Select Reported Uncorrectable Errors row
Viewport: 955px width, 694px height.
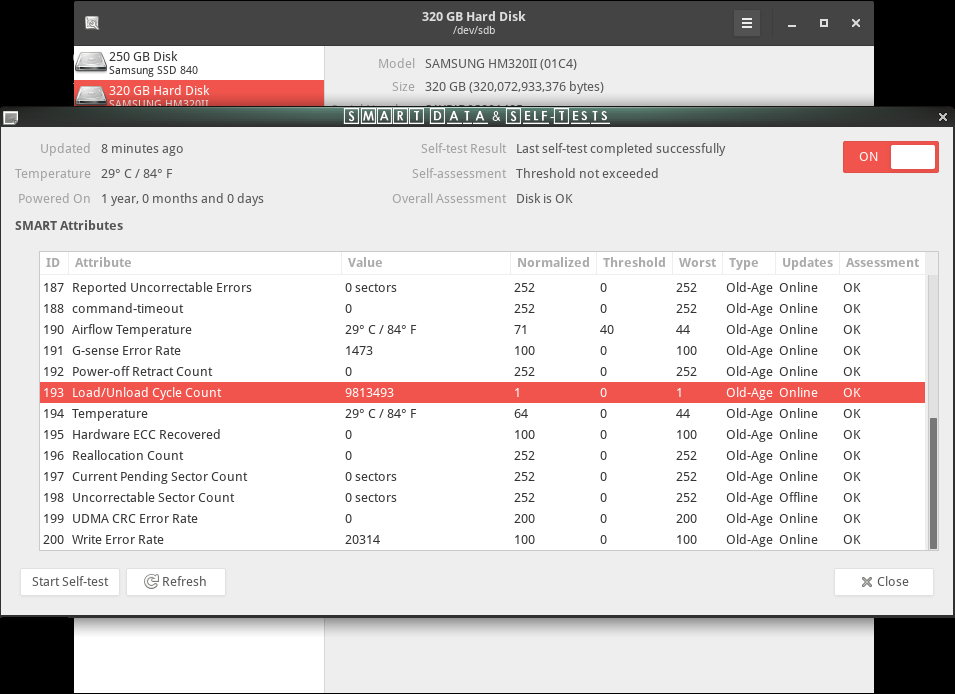point(482,288)
